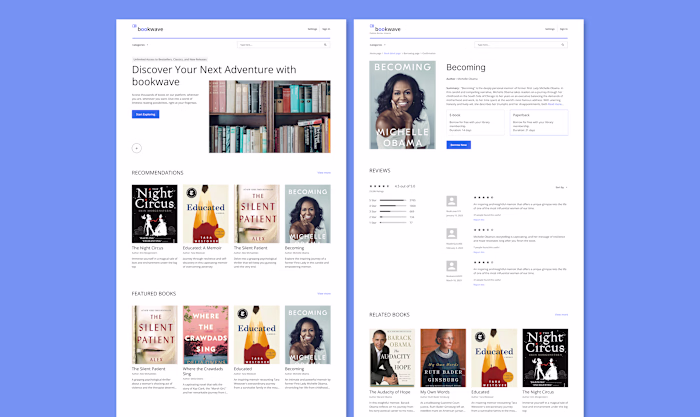Click first reviewer's avatar icon

(x=452, y=201)
